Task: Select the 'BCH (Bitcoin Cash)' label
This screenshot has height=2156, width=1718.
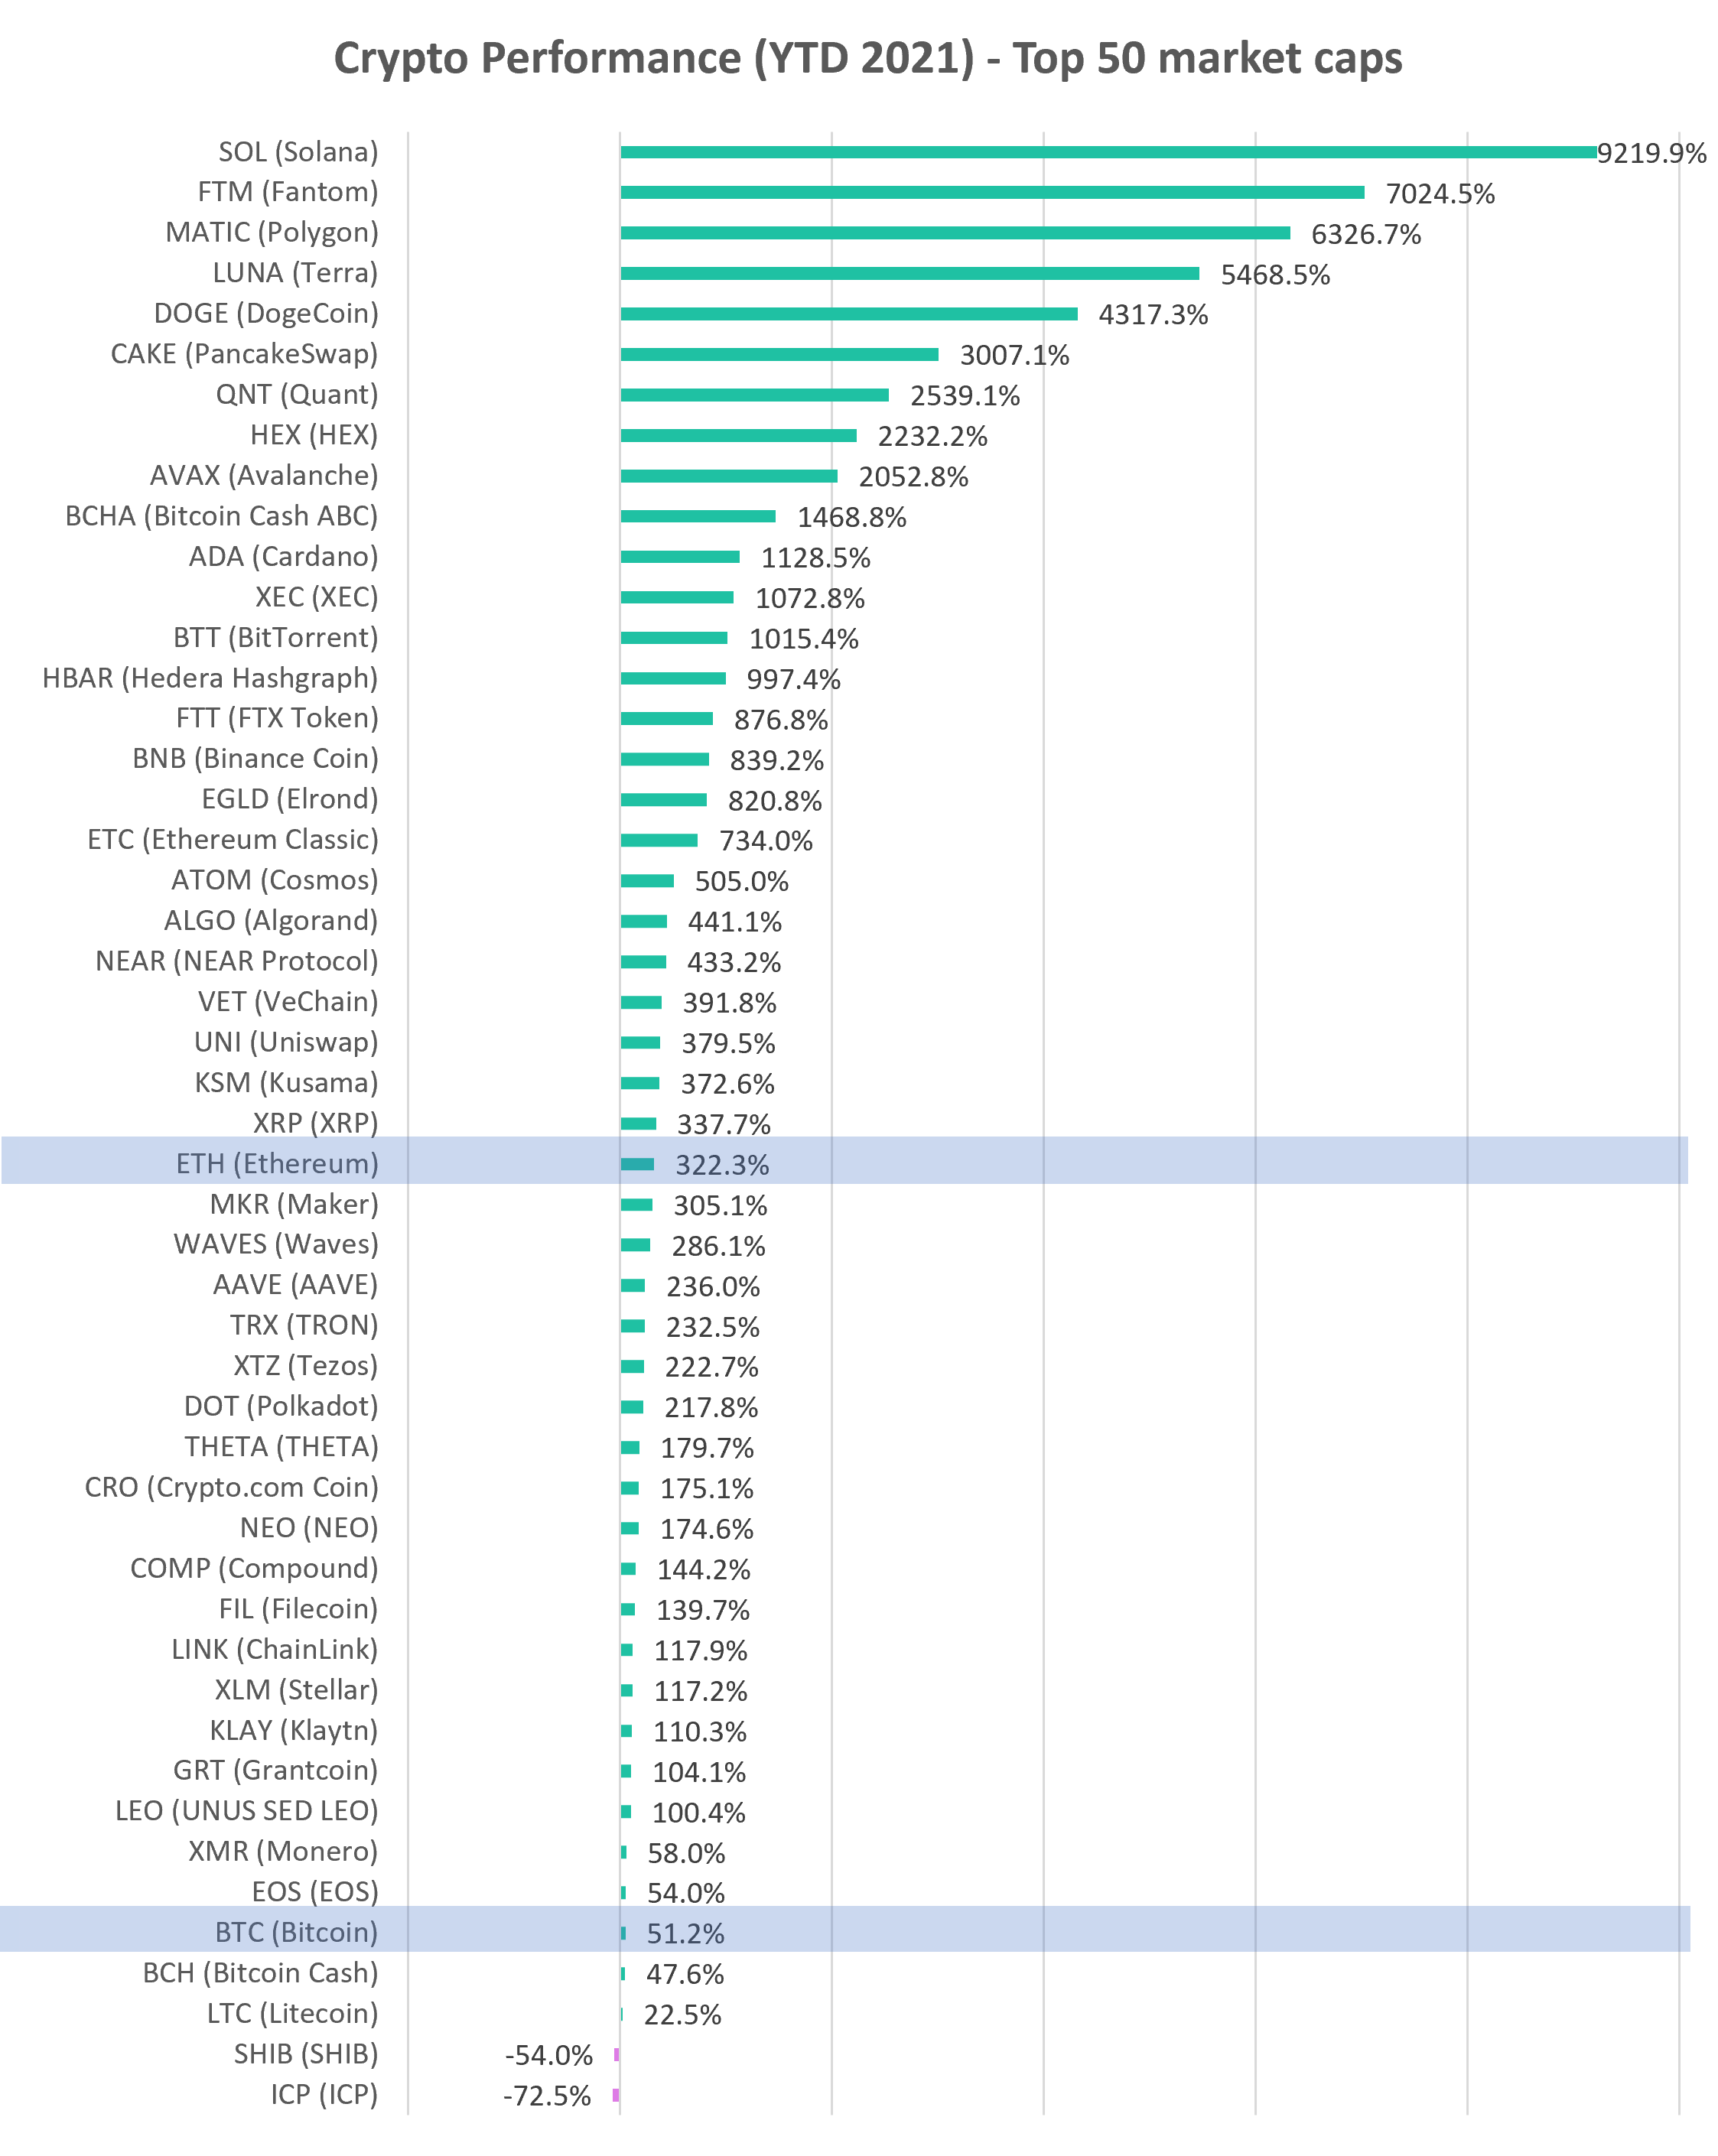Action: [261, 1973]
